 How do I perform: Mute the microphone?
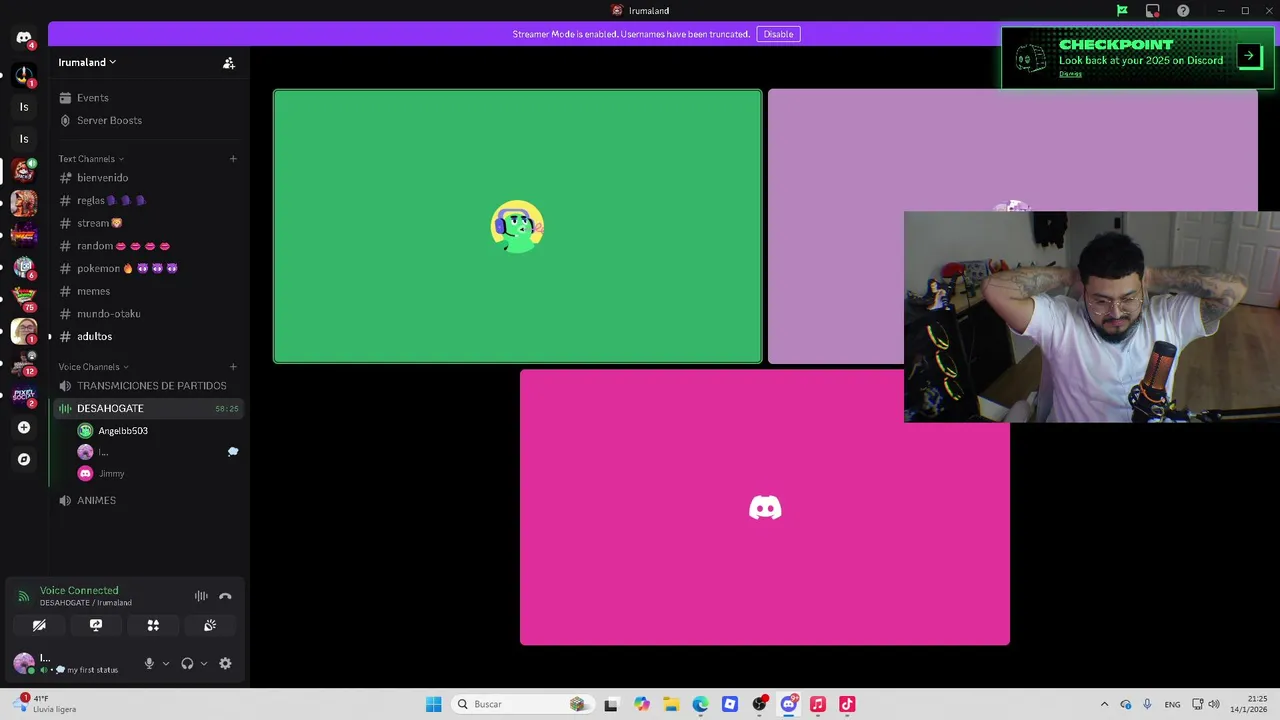149,663
